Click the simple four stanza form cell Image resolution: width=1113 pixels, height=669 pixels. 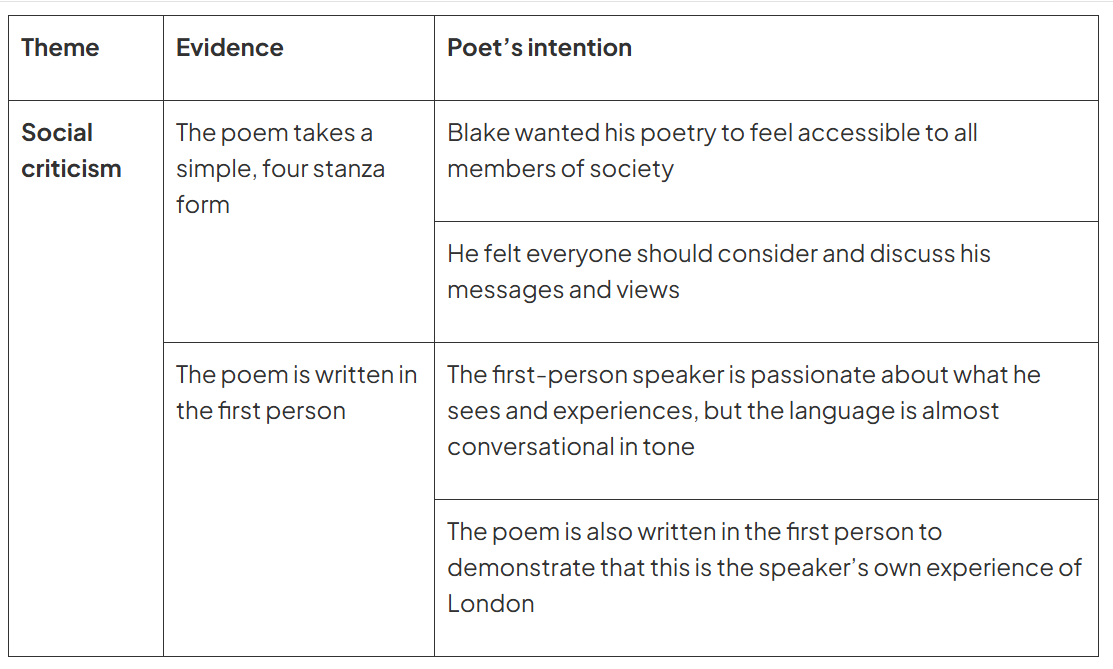pos(299,222)
